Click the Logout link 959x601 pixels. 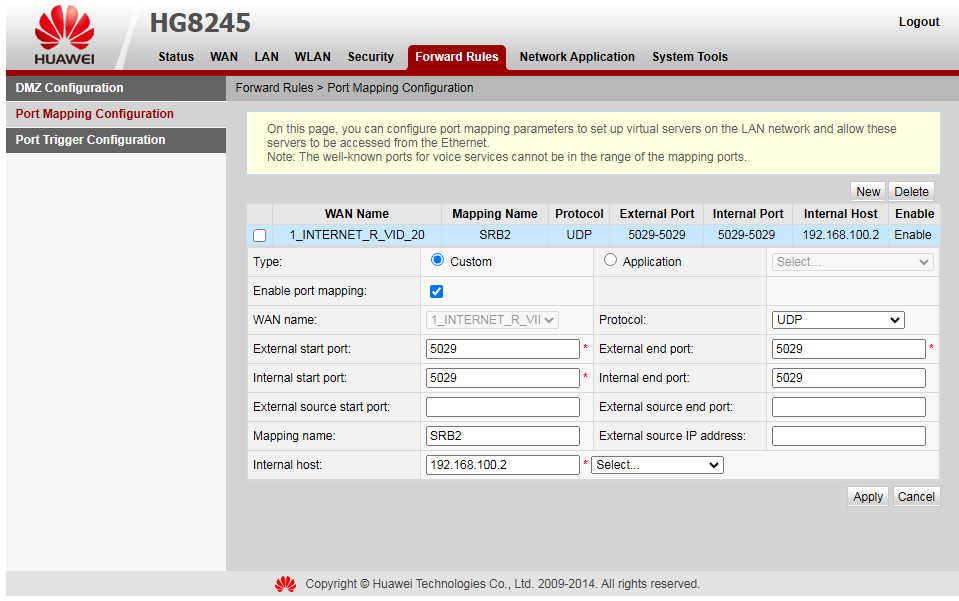coord(919,22)
